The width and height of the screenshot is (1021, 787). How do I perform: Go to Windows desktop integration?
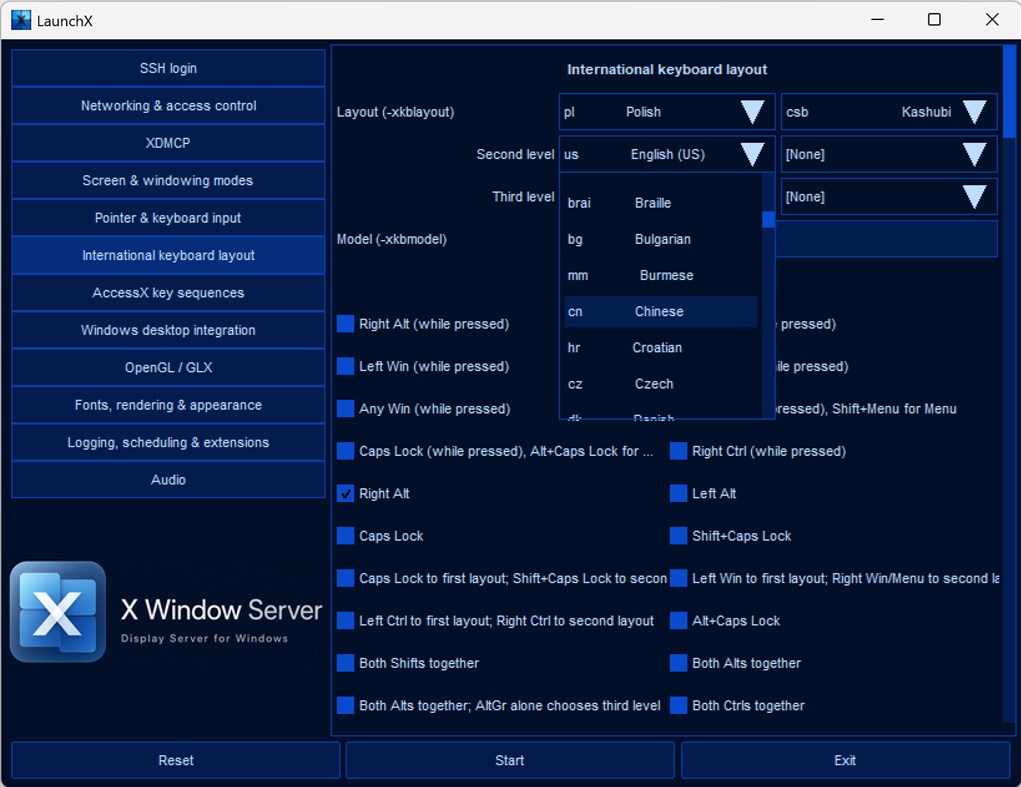click(168, 330)
